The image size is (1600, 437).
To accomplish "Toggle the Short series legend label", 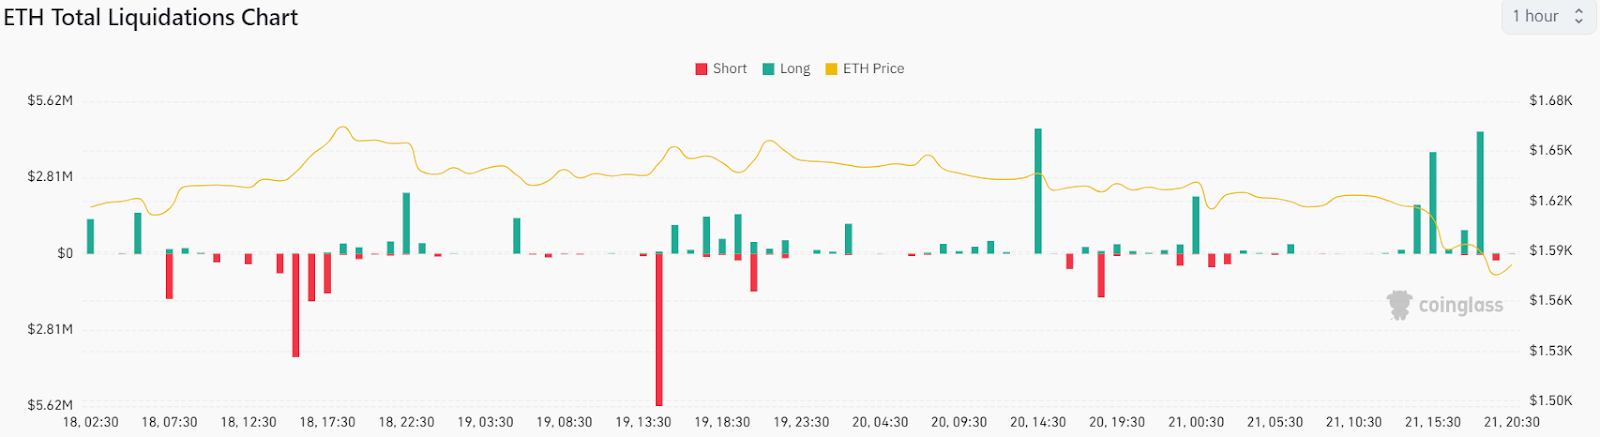I will pyautogui.click(x=730, y=69).
